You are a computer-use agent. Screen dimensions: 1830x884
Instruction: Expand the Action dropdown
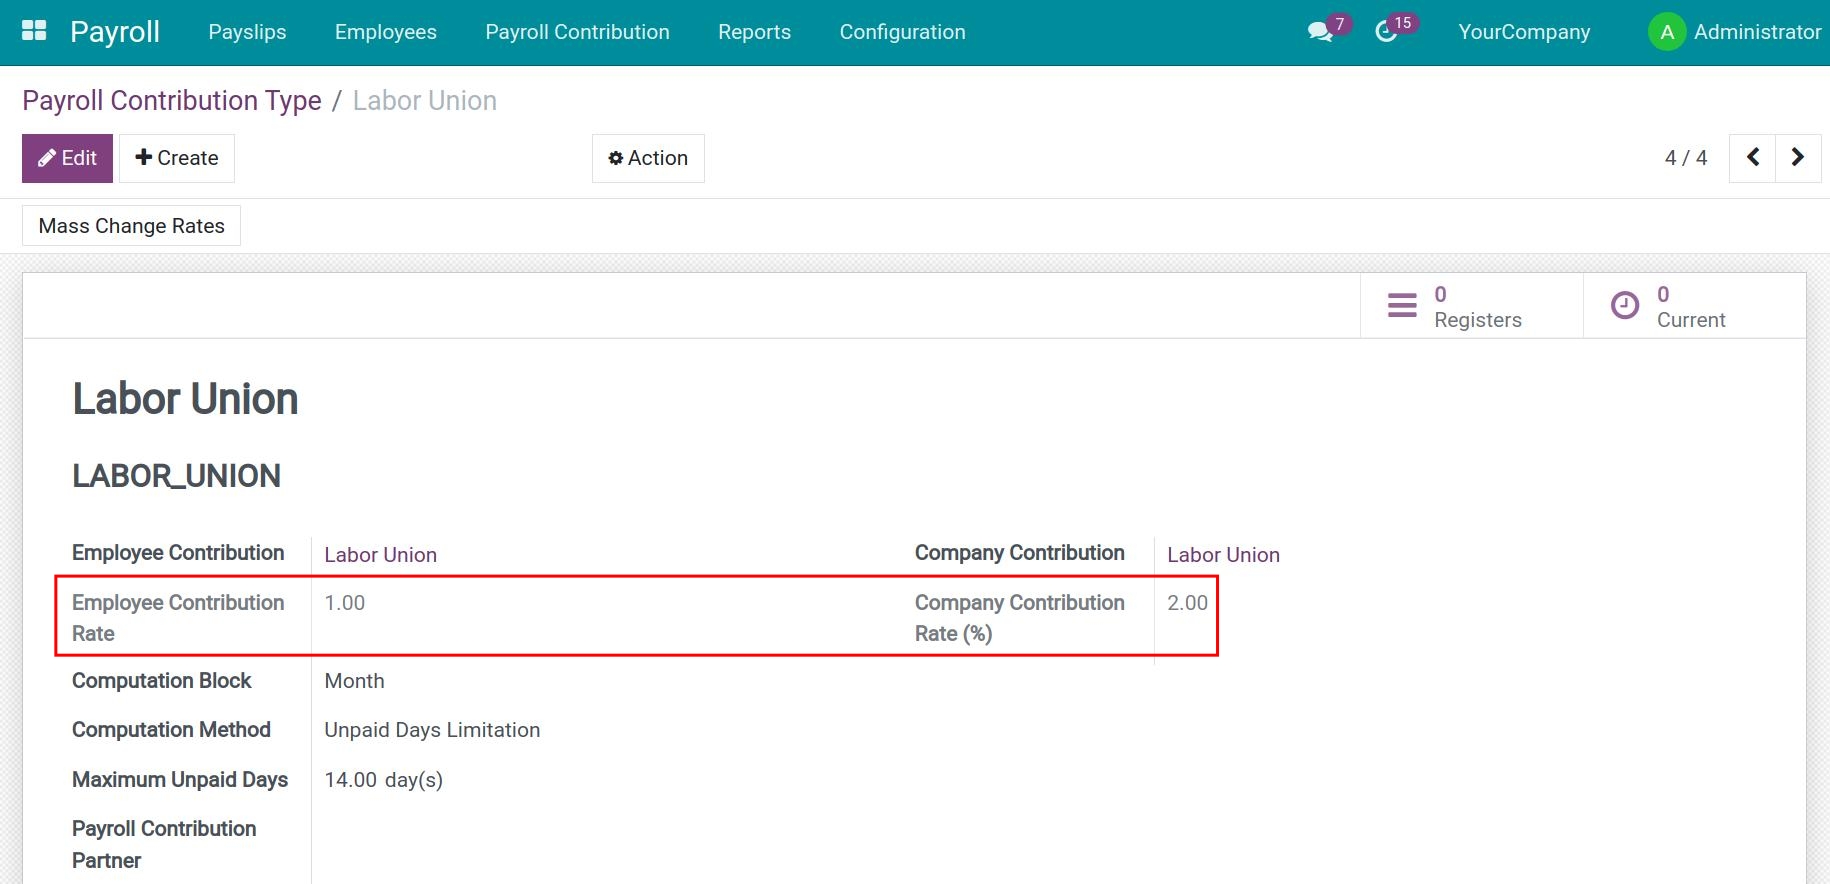[x=648, y=158]
